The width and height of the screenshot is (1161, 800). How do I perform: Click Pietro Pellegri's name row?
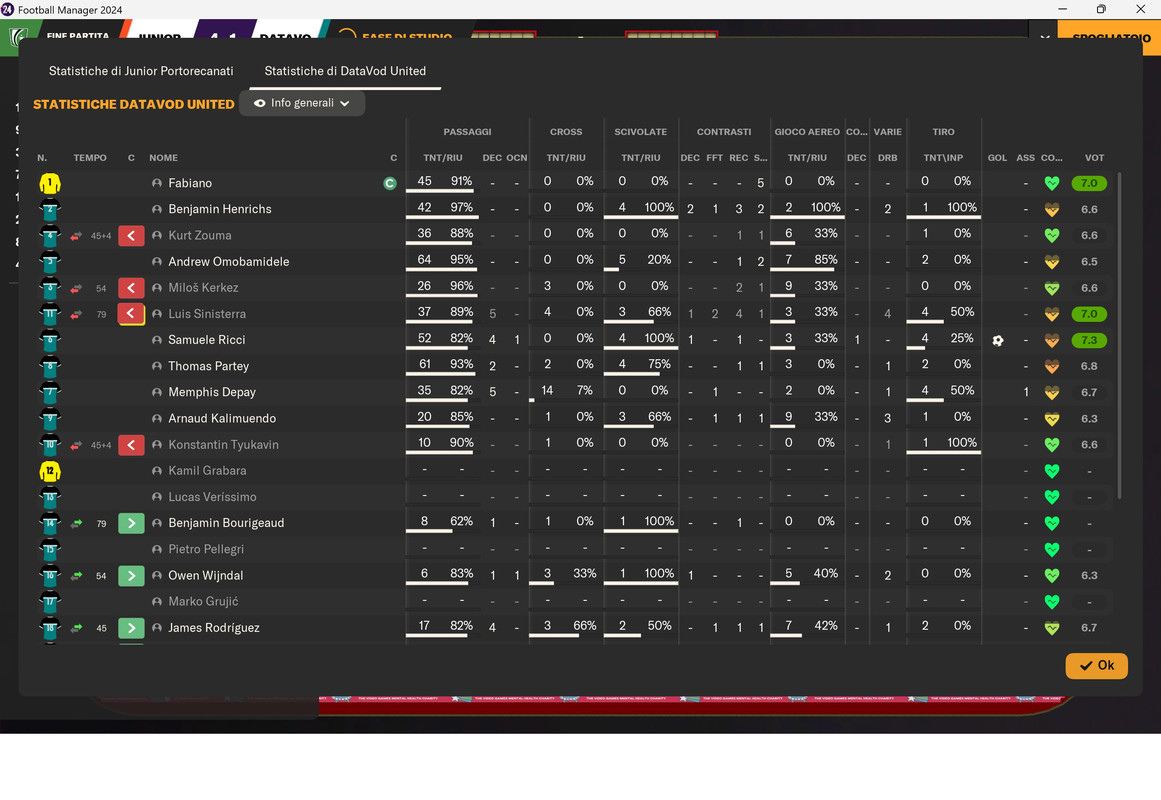click(x=205, y=549)
